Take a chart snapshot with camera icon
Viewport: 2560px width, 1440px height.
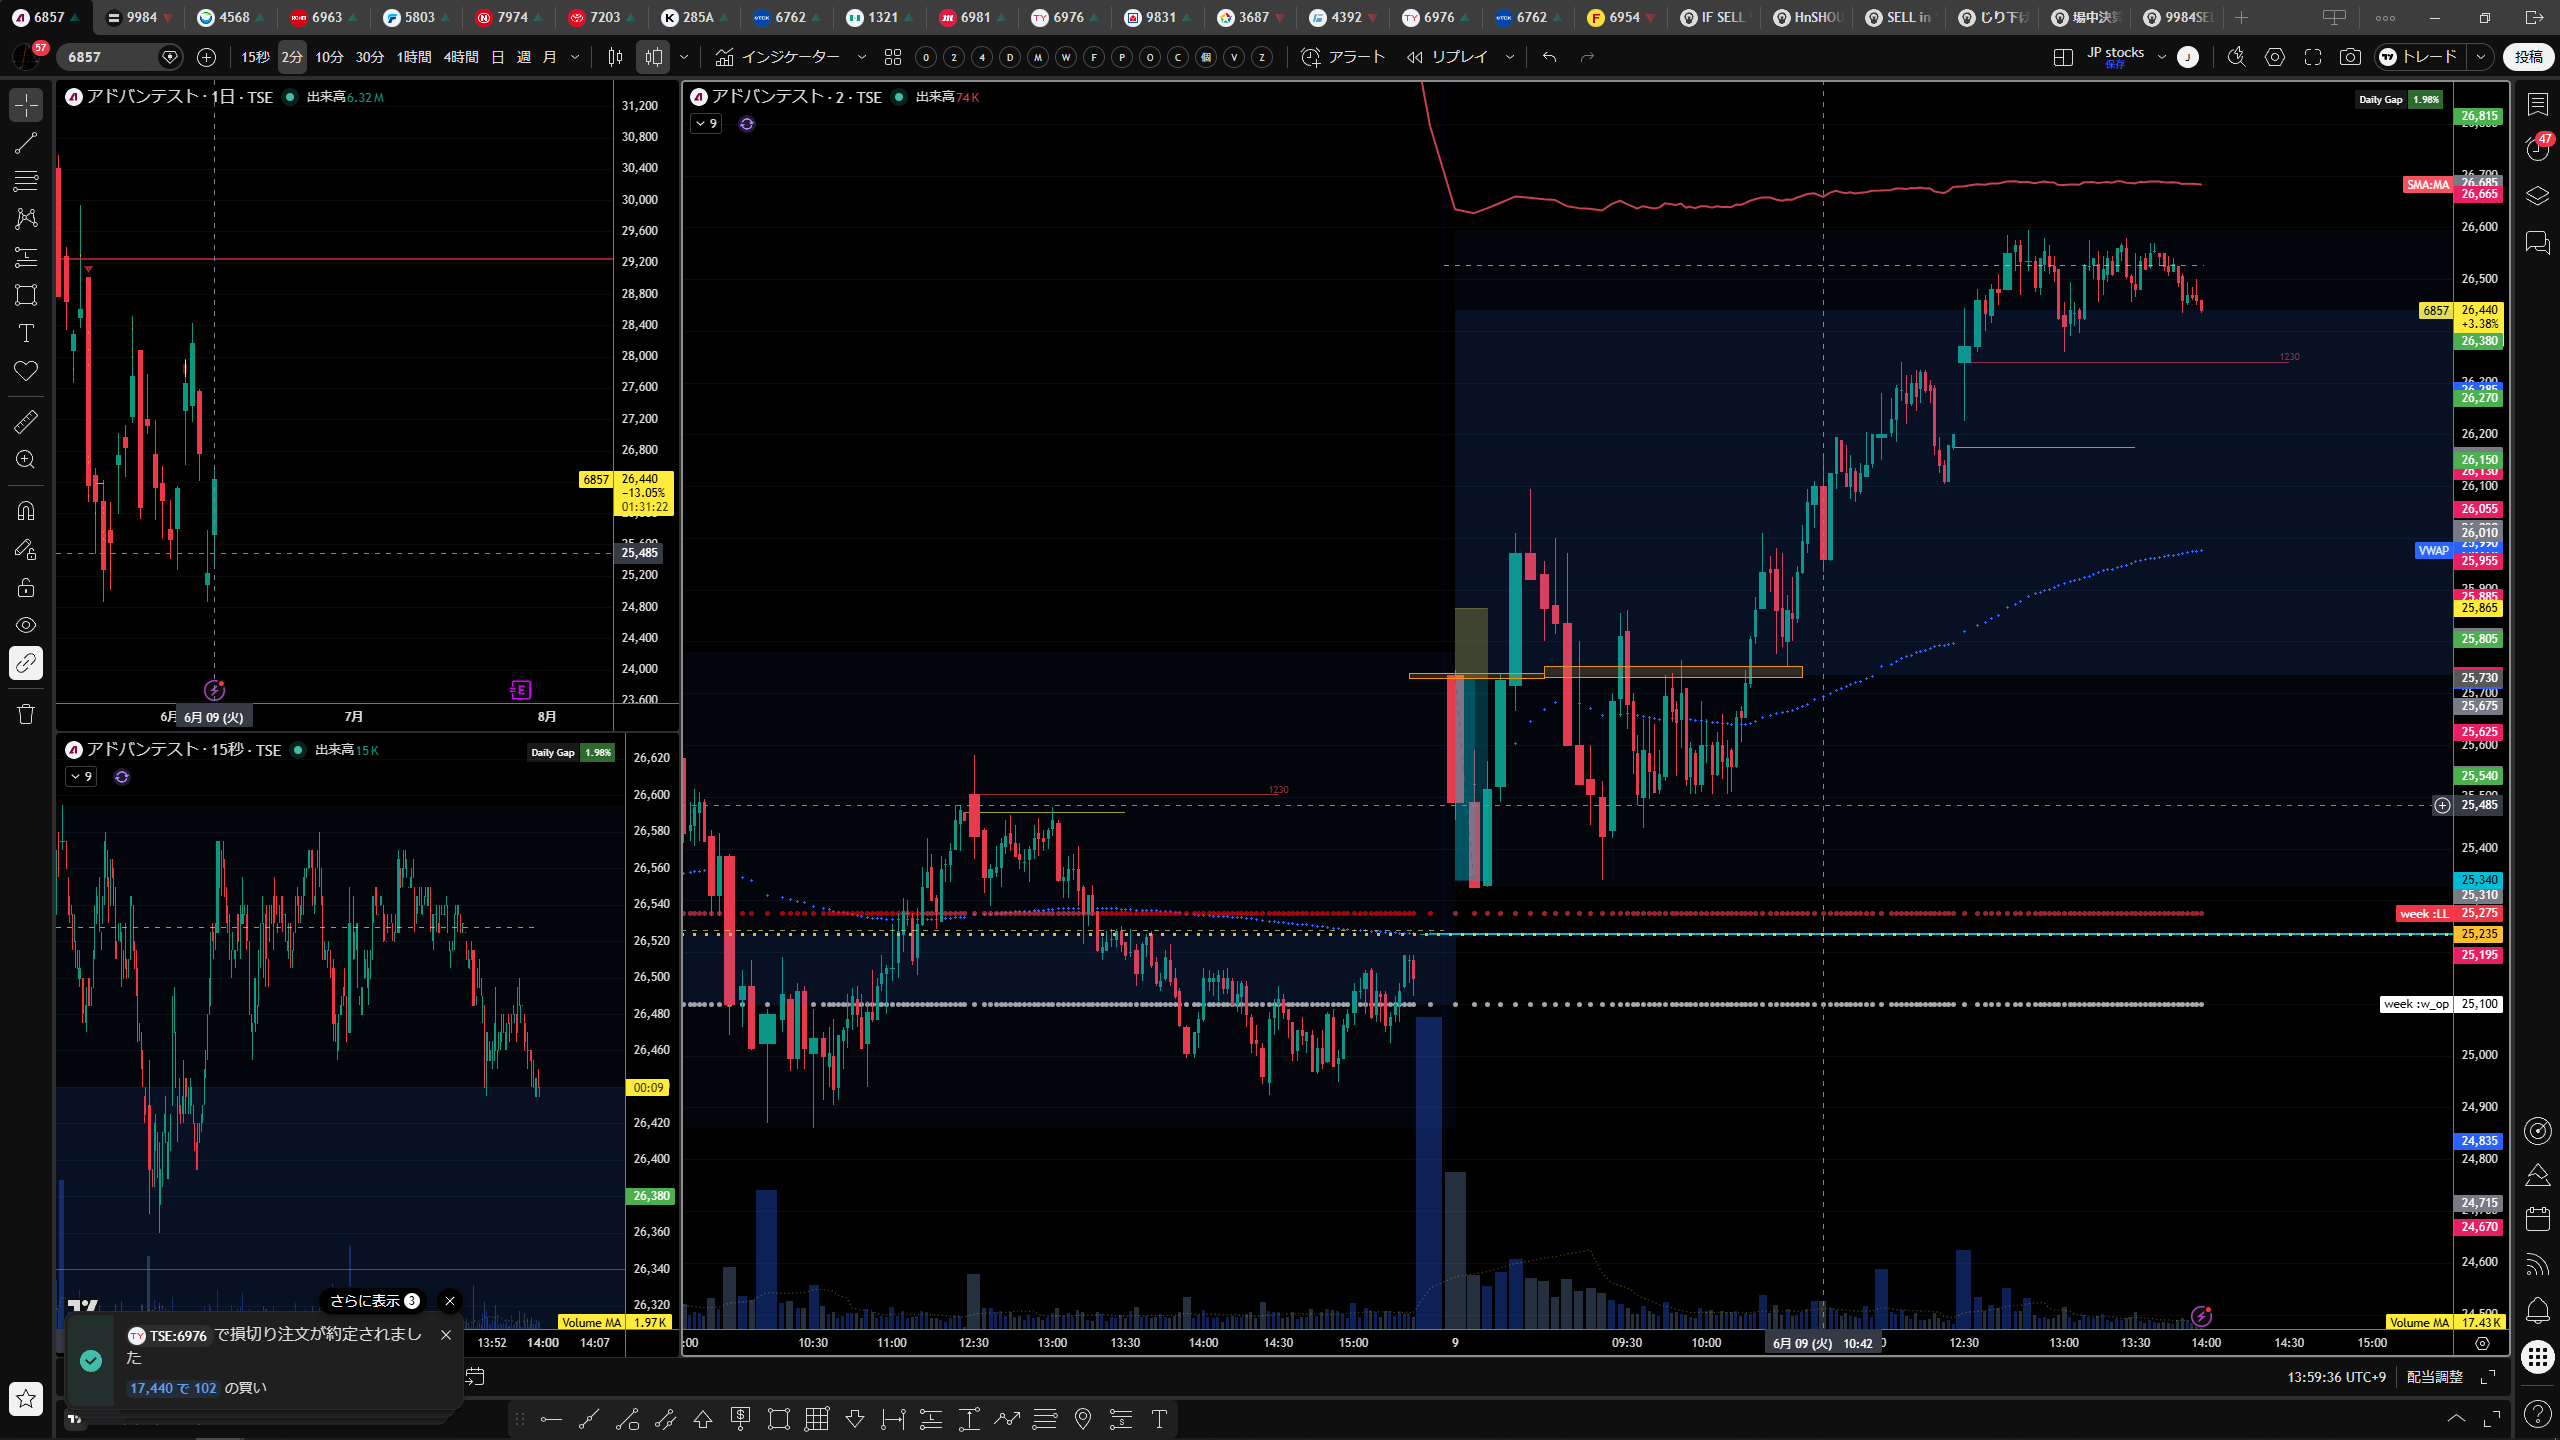coord(2351,57)
